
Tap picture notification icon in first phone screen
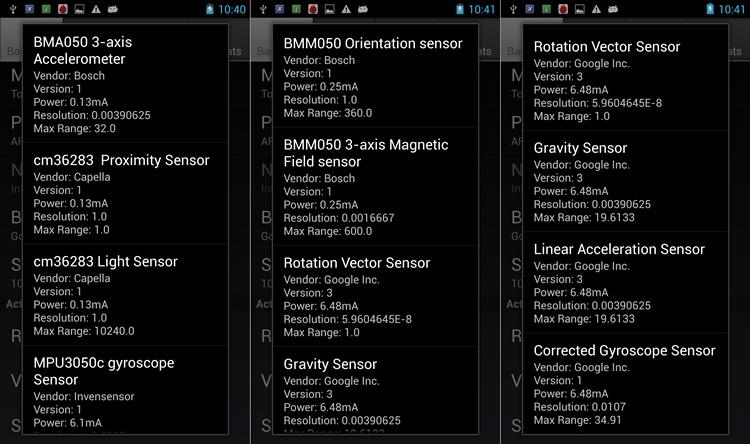pos(79,9)
